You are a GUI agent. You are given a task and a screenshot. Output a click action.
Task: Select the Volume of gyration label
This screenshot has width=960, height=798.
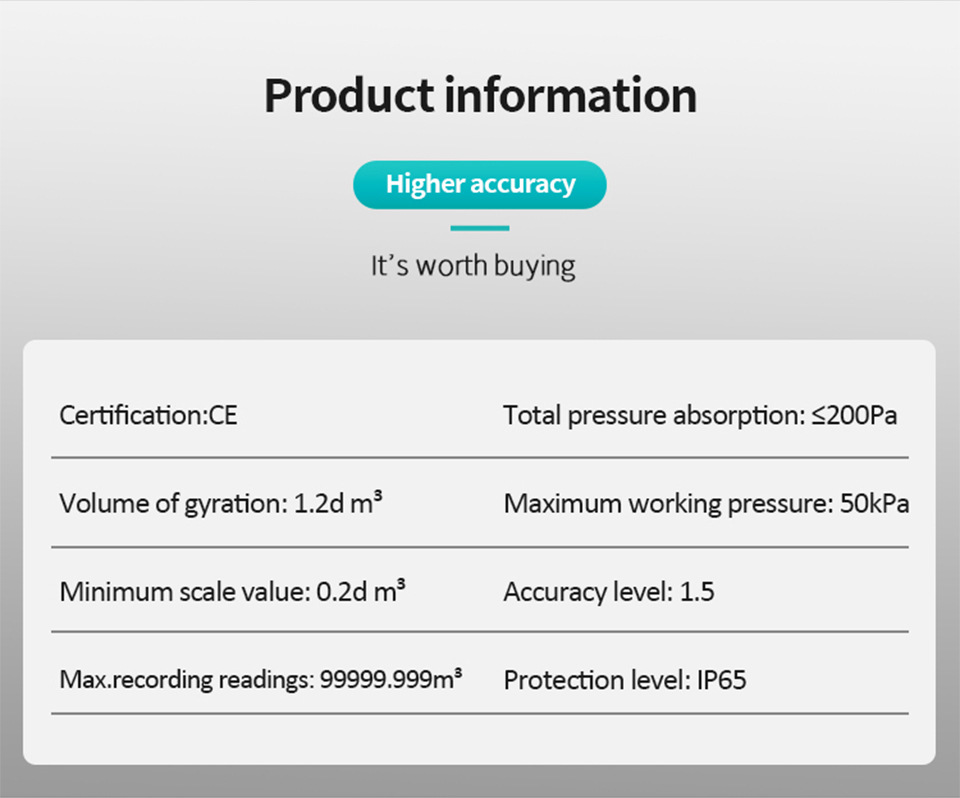(172, 503)
